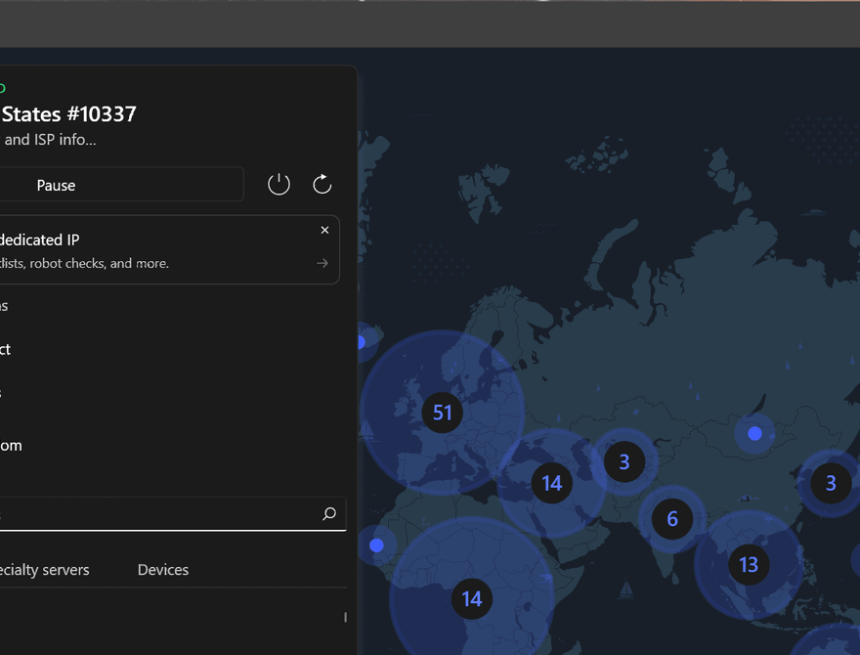Click the server dot in West Africa
This screenshot has width=860, height=655.
coord(376,545)
